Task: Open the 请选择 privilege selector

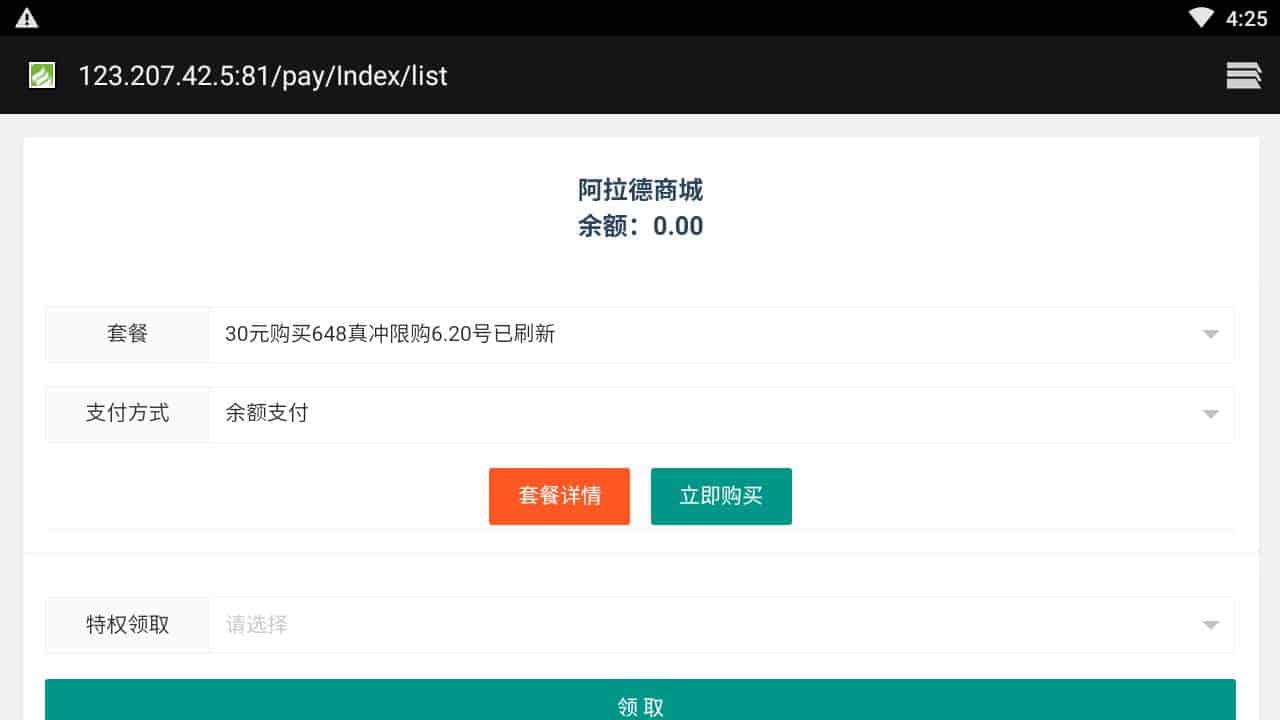Action: (700, 625)
